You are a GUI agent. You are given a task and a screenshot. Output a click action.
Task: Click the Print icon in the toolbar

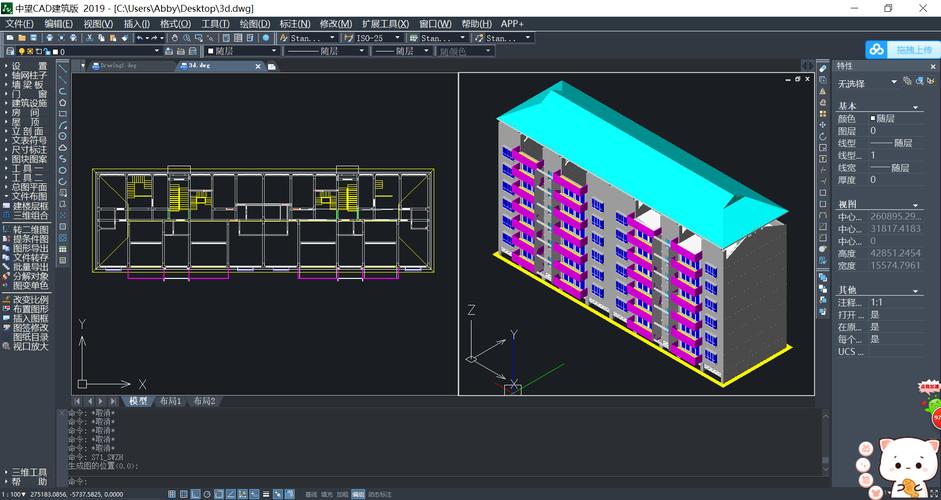[x=49, y=37]
